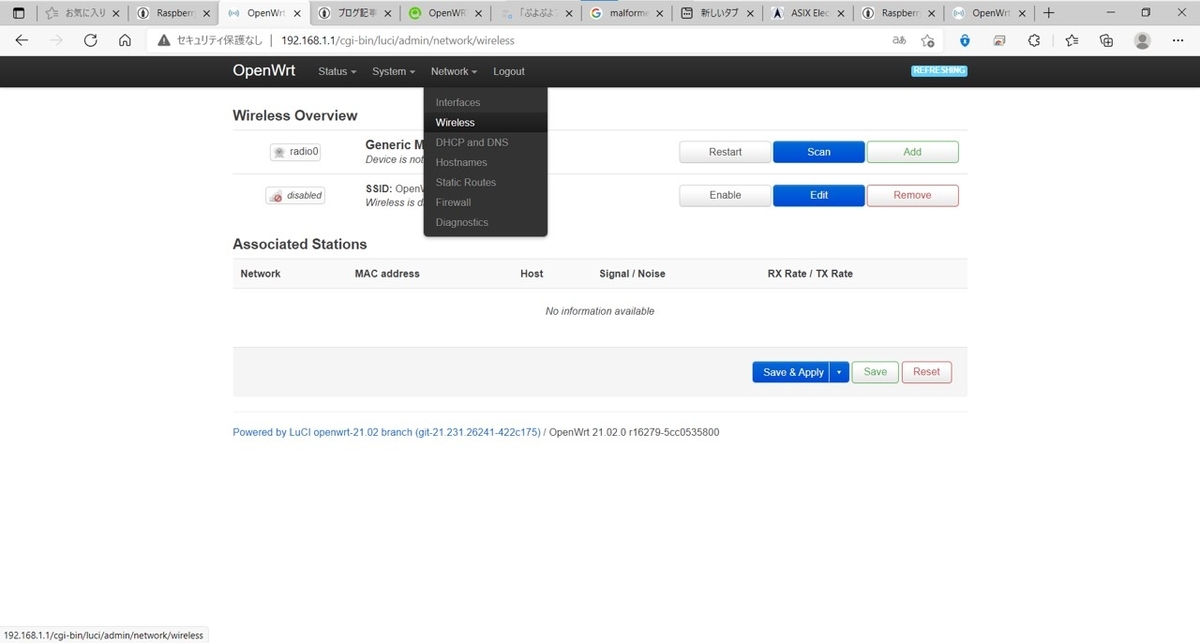Image resolution: width=1200 pixels, height=643 pixels.
Task: Close the ASIX Elec tab
Action: 840,13
